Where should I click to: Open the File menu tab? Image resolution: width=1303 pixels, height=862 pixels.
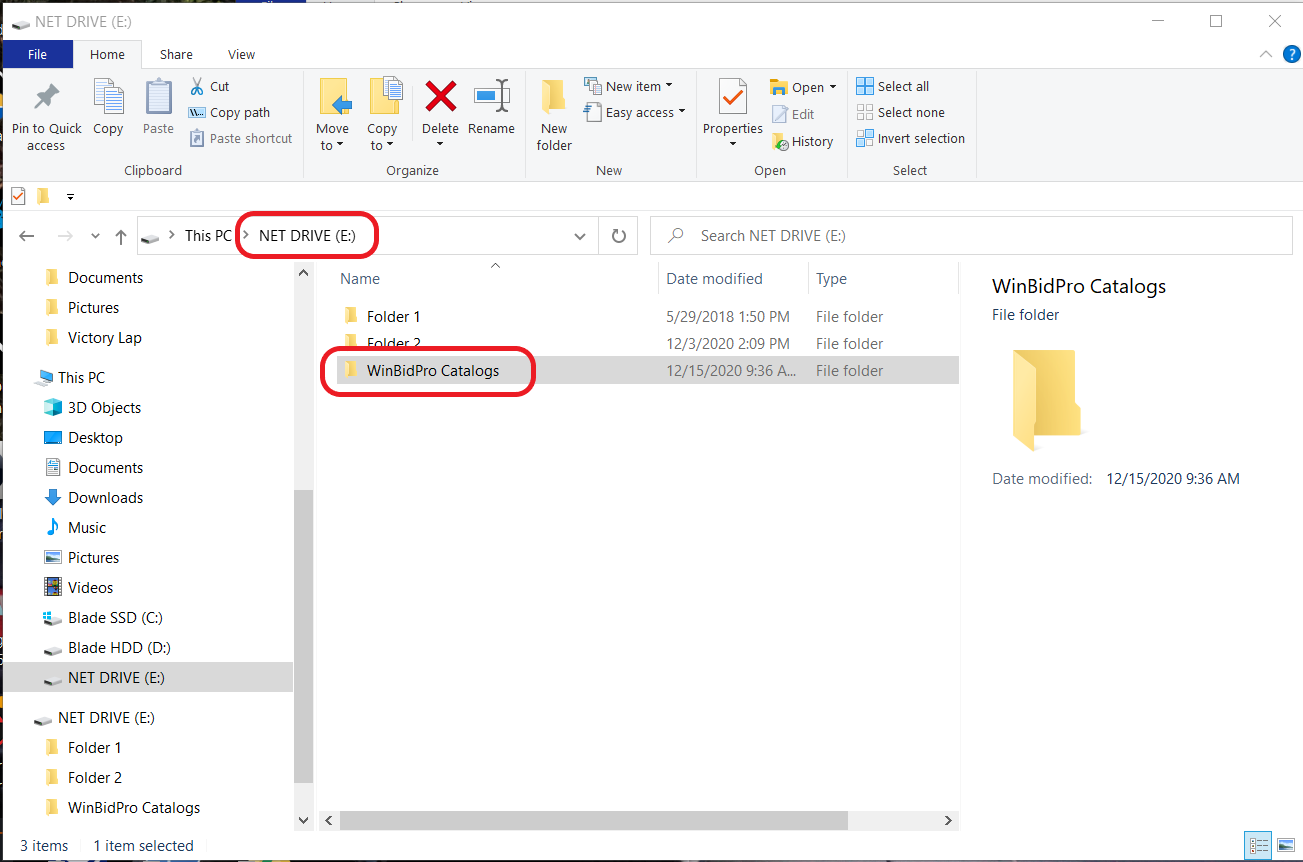click(x=37, y=54)
